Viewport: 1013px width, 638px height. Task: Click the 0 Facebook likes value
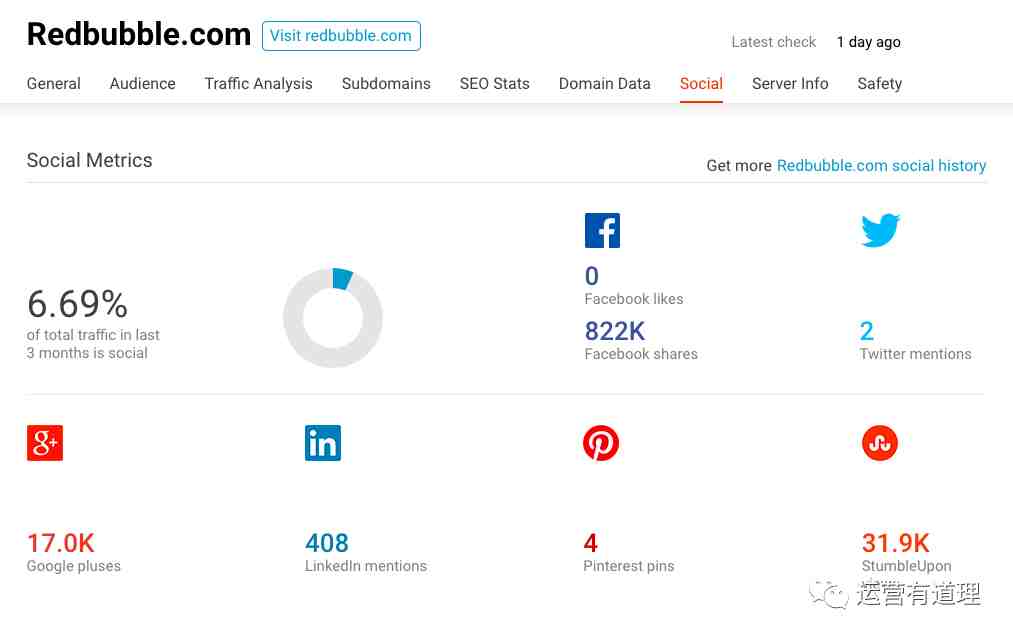(x=592, y=276)
